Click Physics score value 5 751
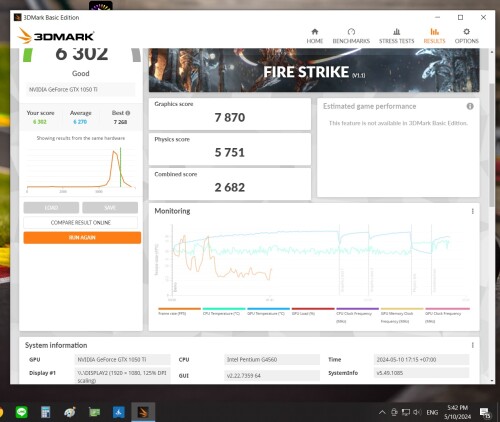The width and height of the screenshot is (500, 422). tap(230, 153)
